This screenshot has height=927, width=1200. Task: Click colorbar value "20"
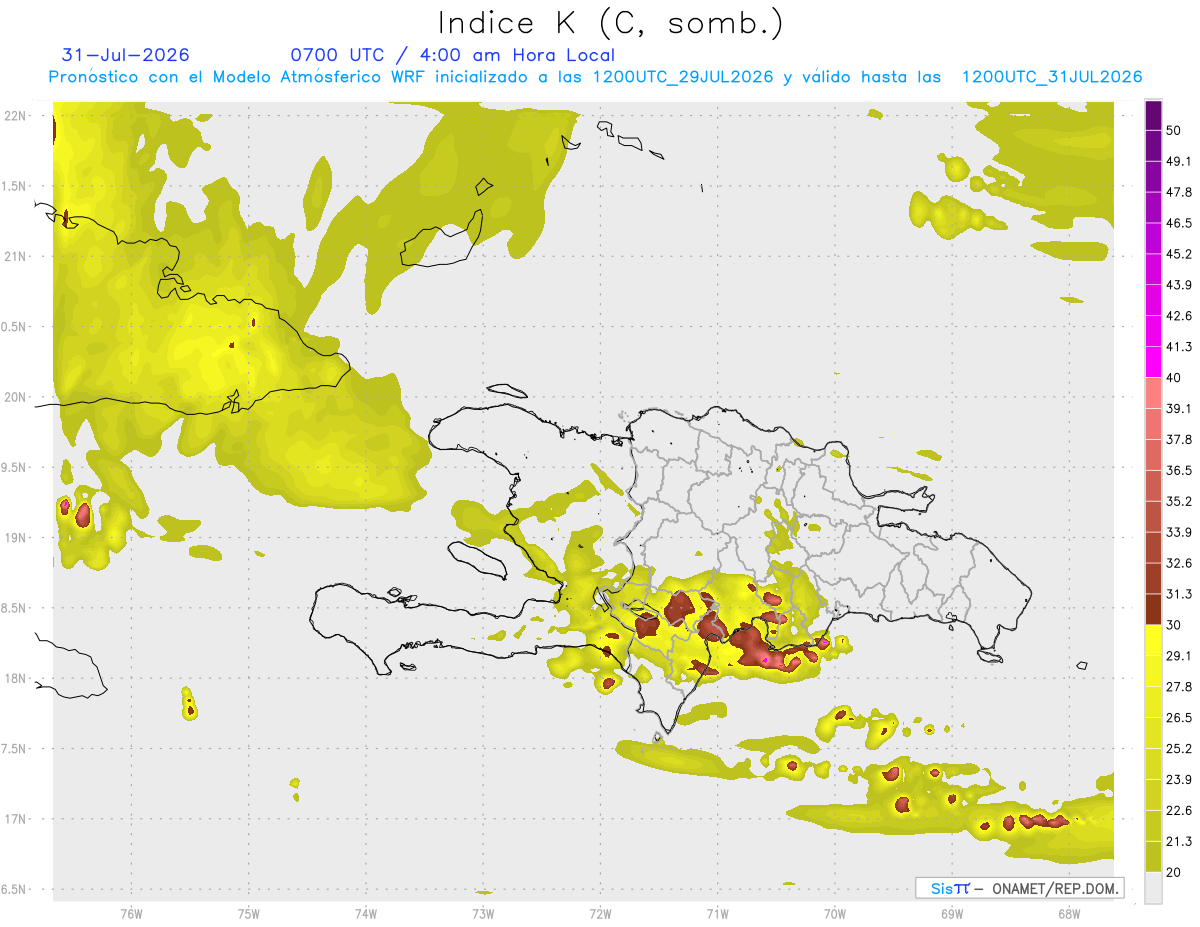point(1175,872)
